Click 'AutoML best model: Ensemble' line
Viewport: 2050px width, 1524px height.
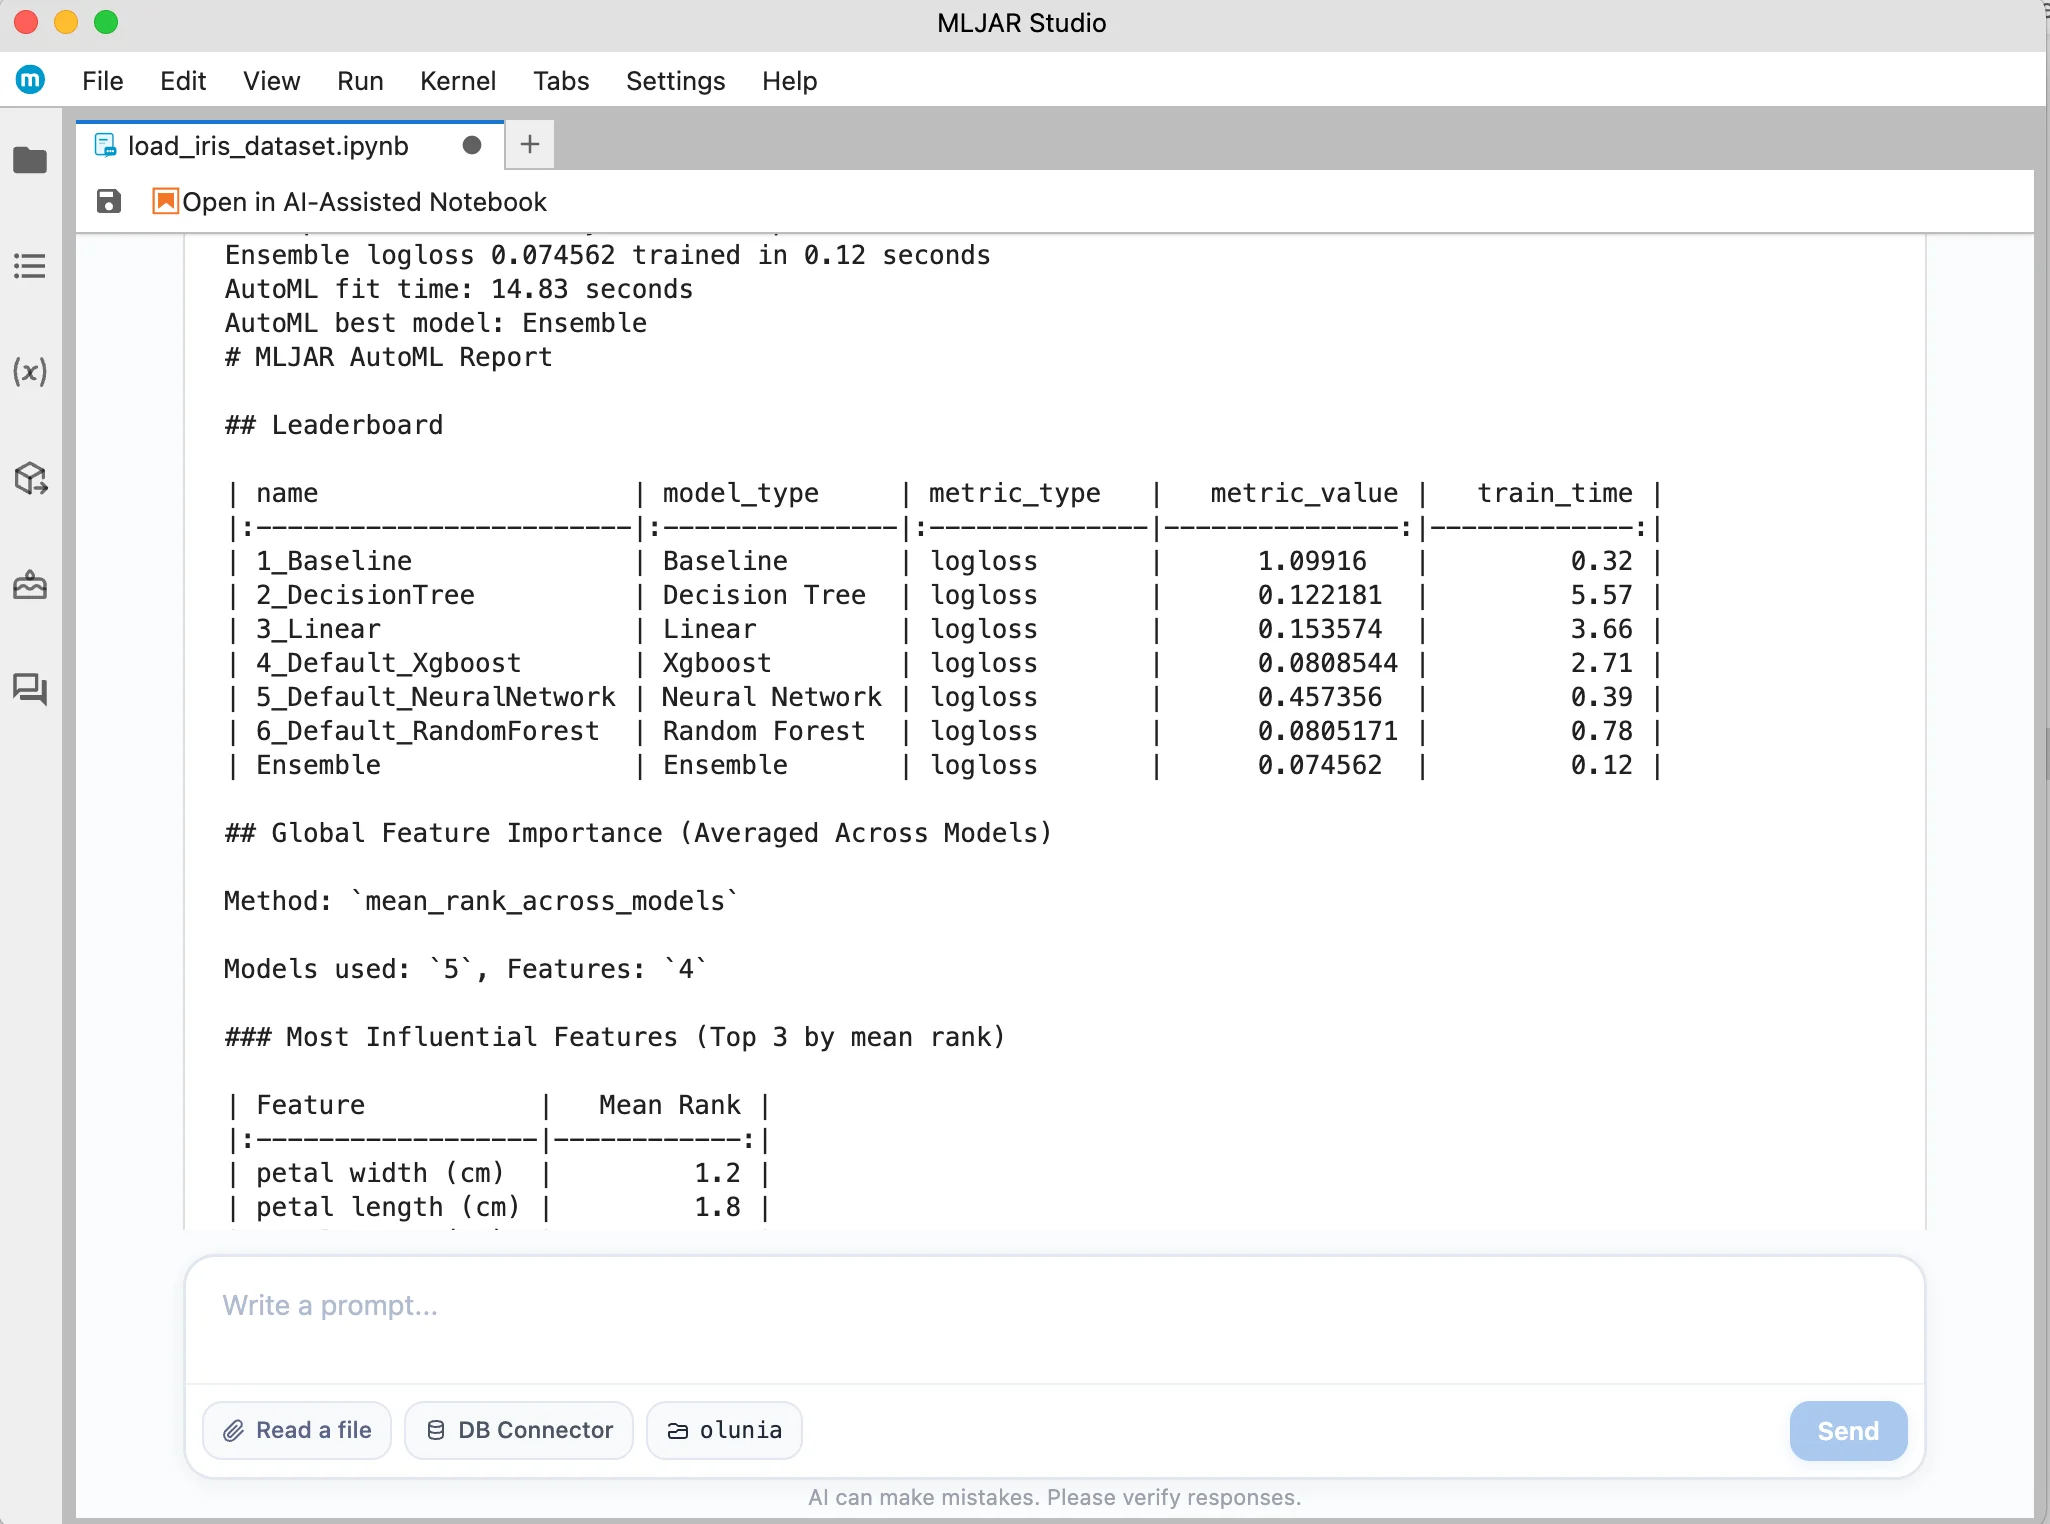pyautogui.click(x=436, y=323)
